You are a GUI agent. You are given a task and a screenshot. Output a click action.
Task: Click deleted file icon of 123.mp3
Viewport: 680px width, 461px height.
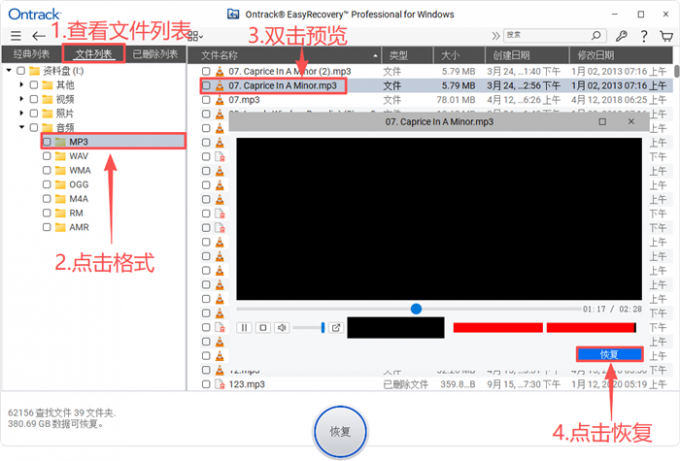point(220,384)
